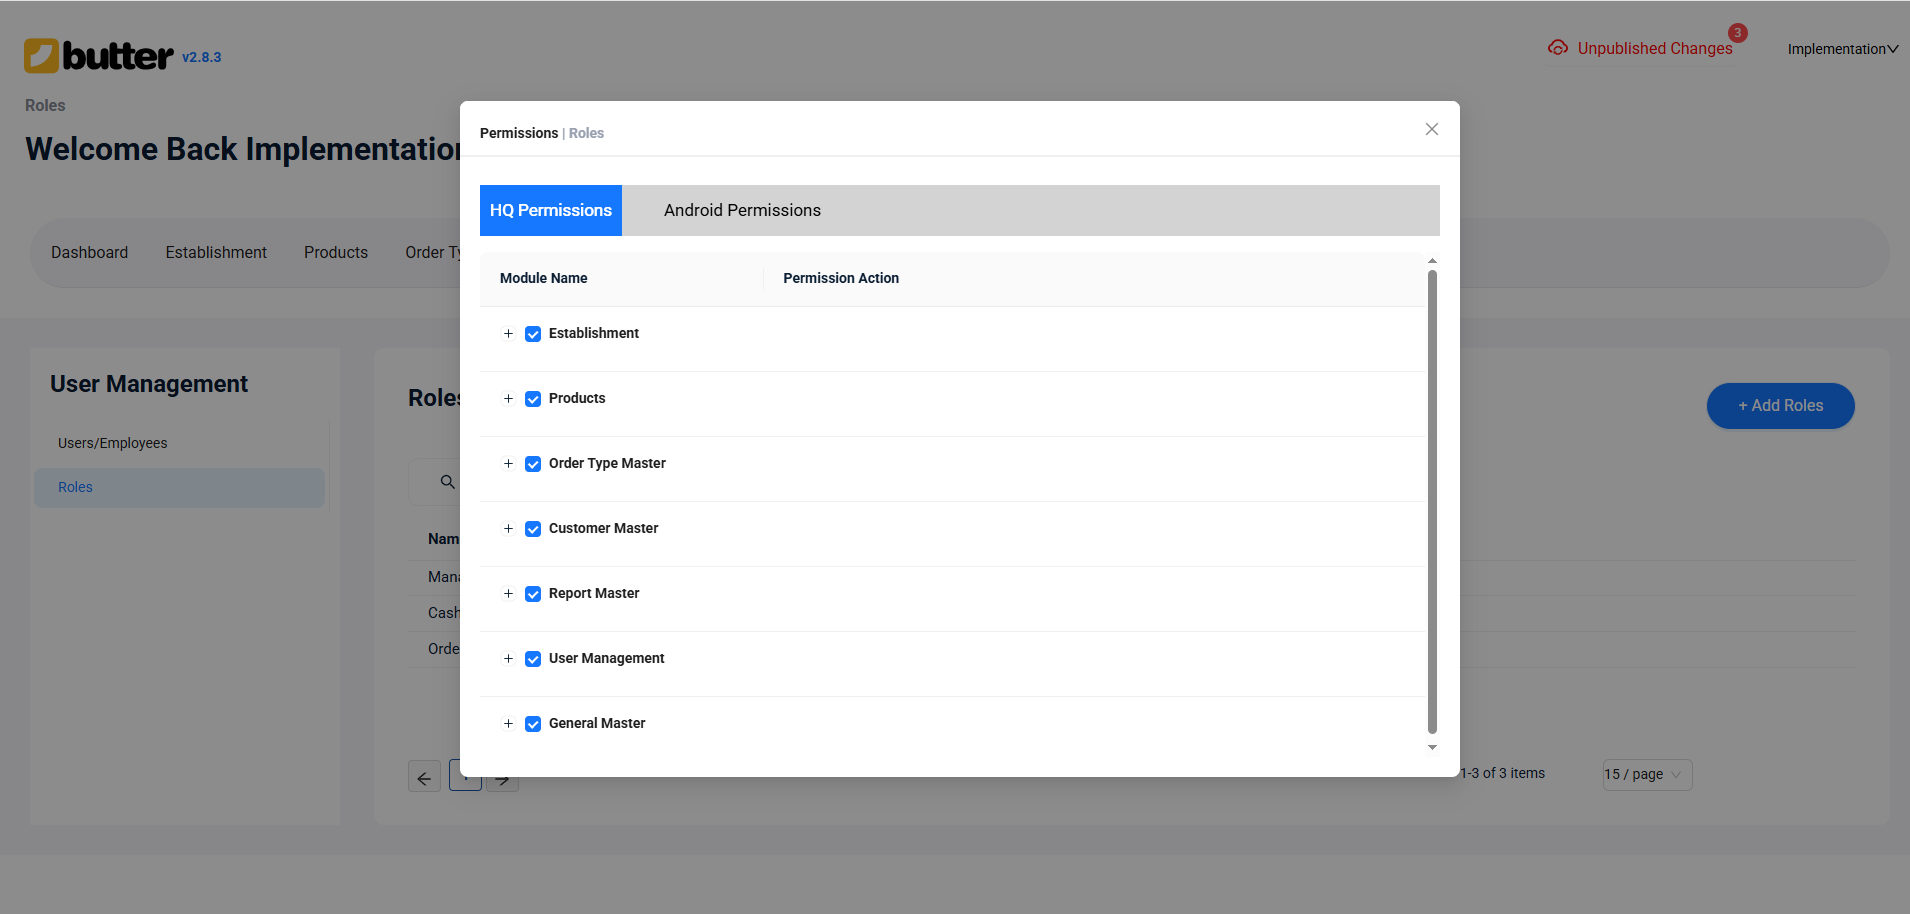1910x914 pixels.
Task: Click the v2.8.3 version label
Action: (201, 58)
